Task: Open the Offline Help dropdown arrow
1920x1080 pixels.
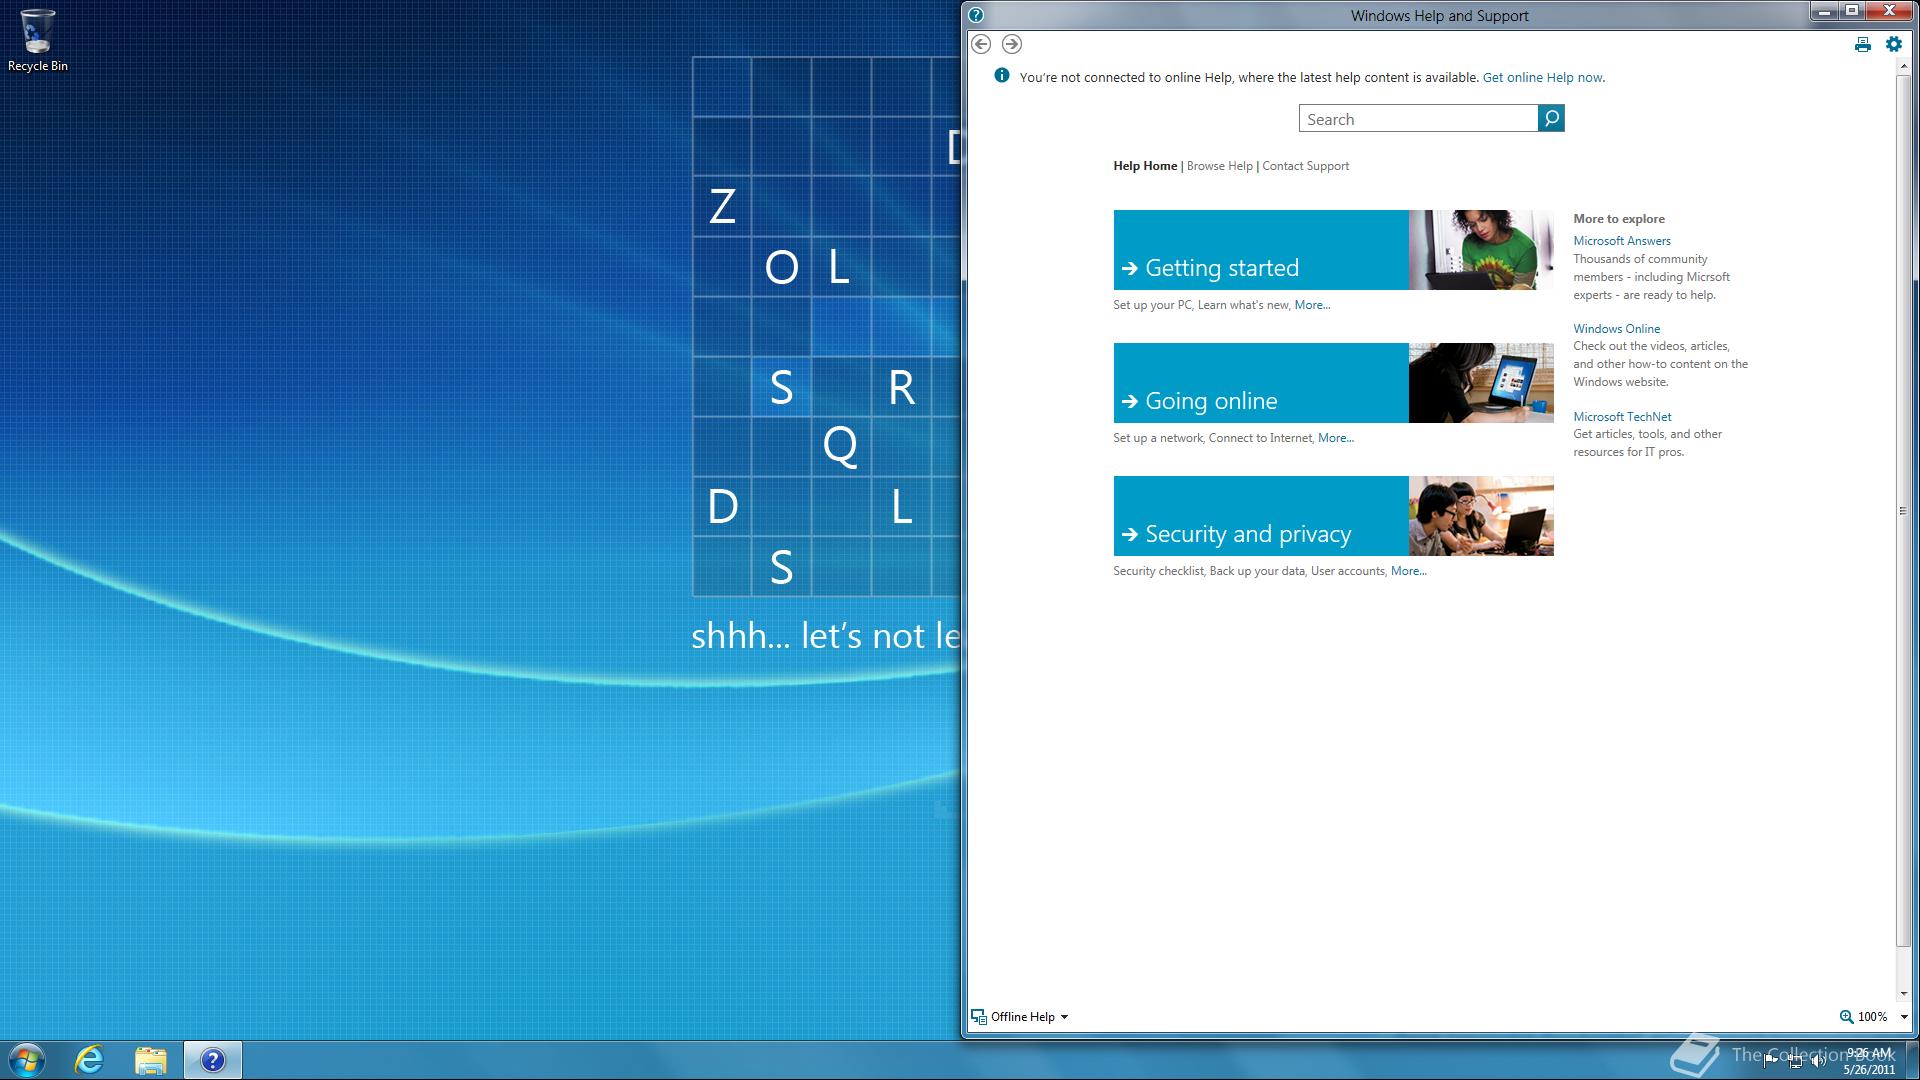Action: (1064, 1017)
